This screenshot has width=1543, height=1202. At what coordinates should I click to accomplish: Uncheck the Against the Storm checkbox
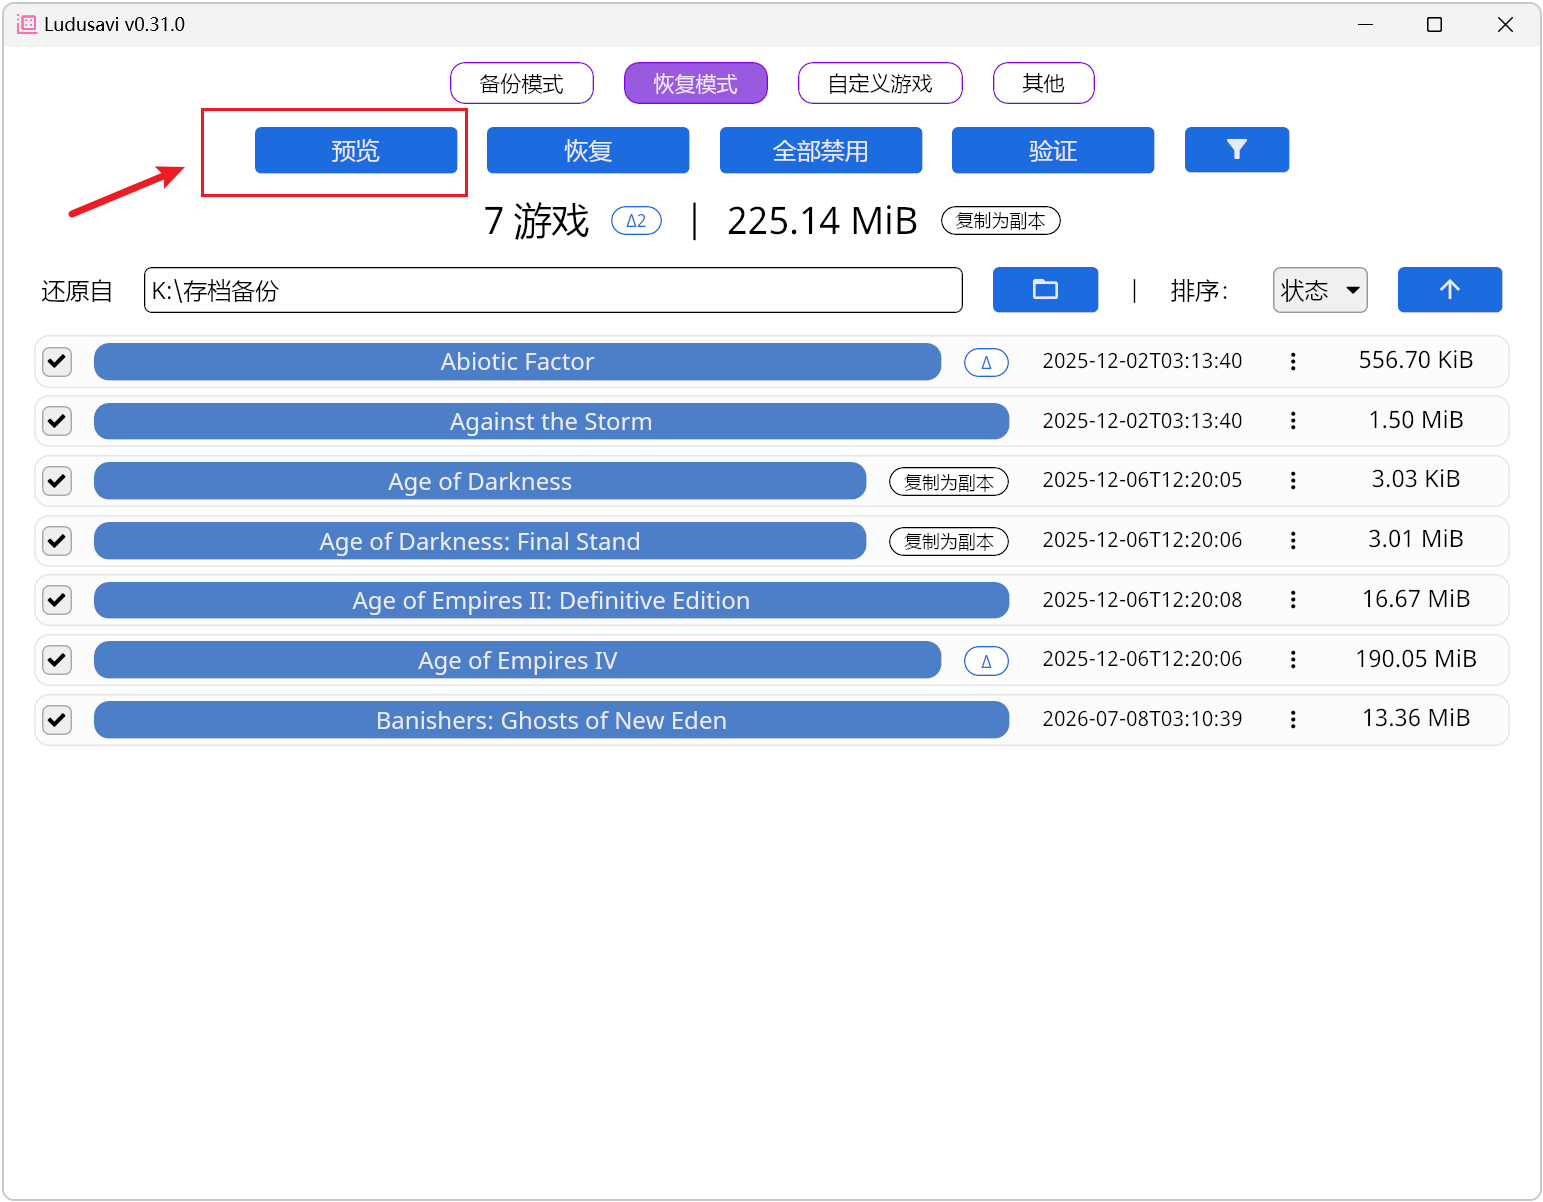pos(57,421)
